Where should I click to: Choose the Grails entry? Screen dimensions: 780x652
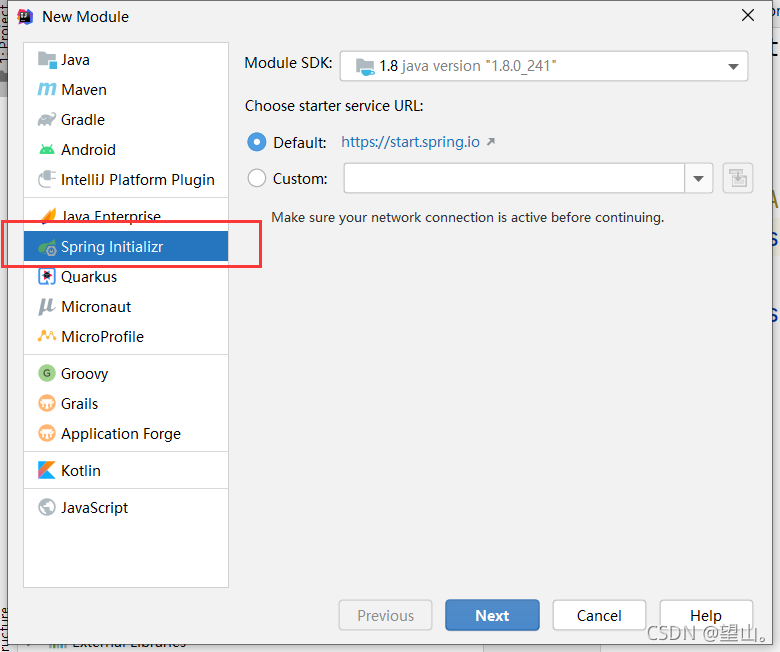pos(126,403)
